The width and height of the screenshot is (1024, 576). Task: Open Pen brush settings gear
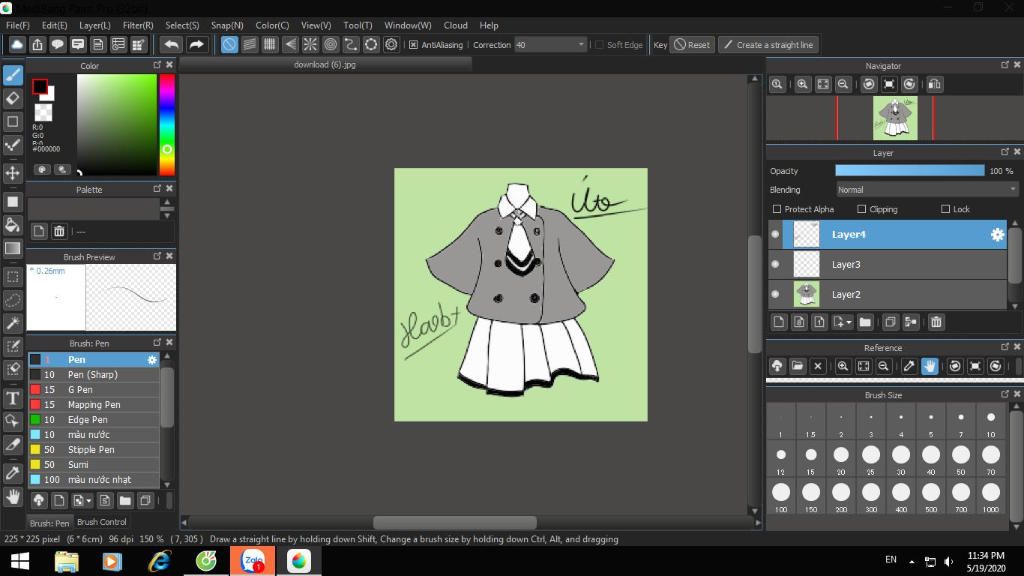click(152, 360)
